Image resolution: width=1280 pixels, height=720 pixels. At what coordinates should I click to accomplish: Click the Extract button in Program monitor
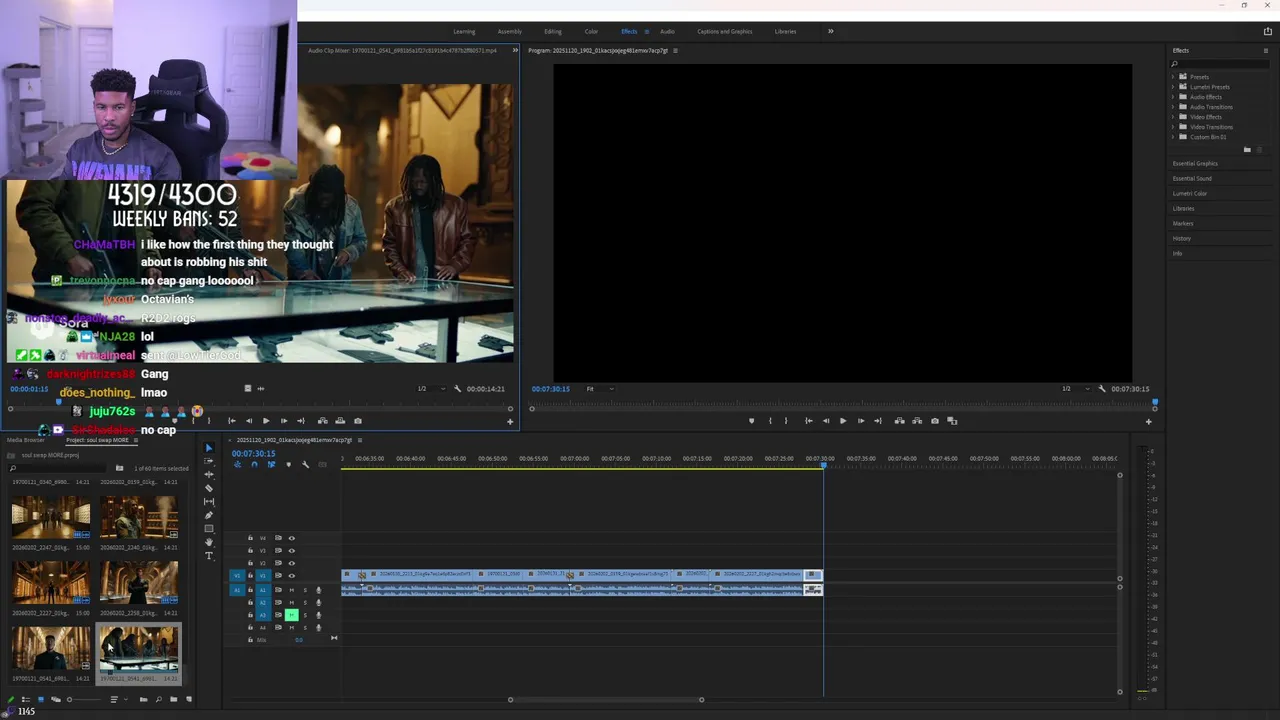[917, 421]
